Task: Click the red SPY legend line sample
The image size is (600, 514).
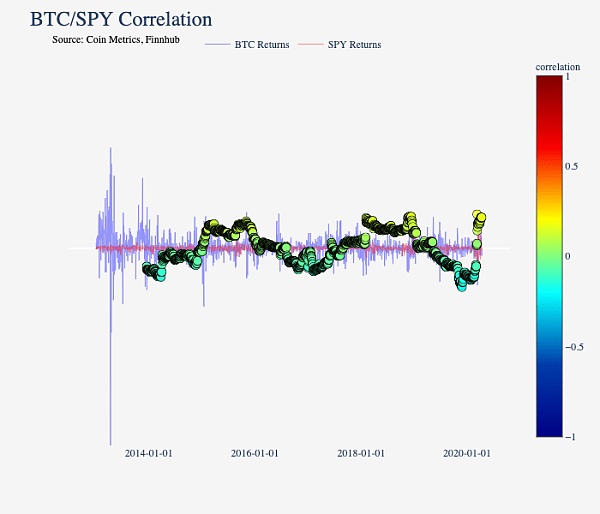Action: tap(311, 45)
